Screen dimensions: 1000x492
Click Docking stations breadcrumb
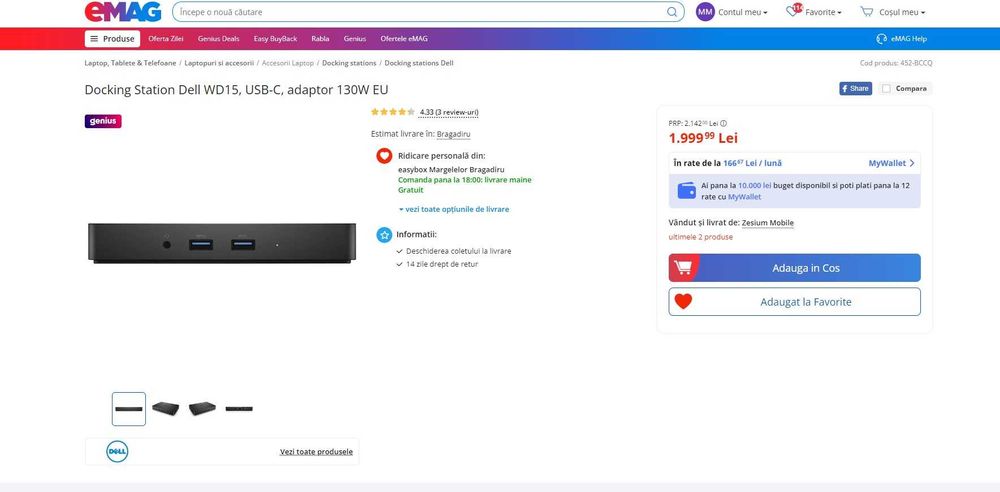pyautogui.click(x=349, y=63)
